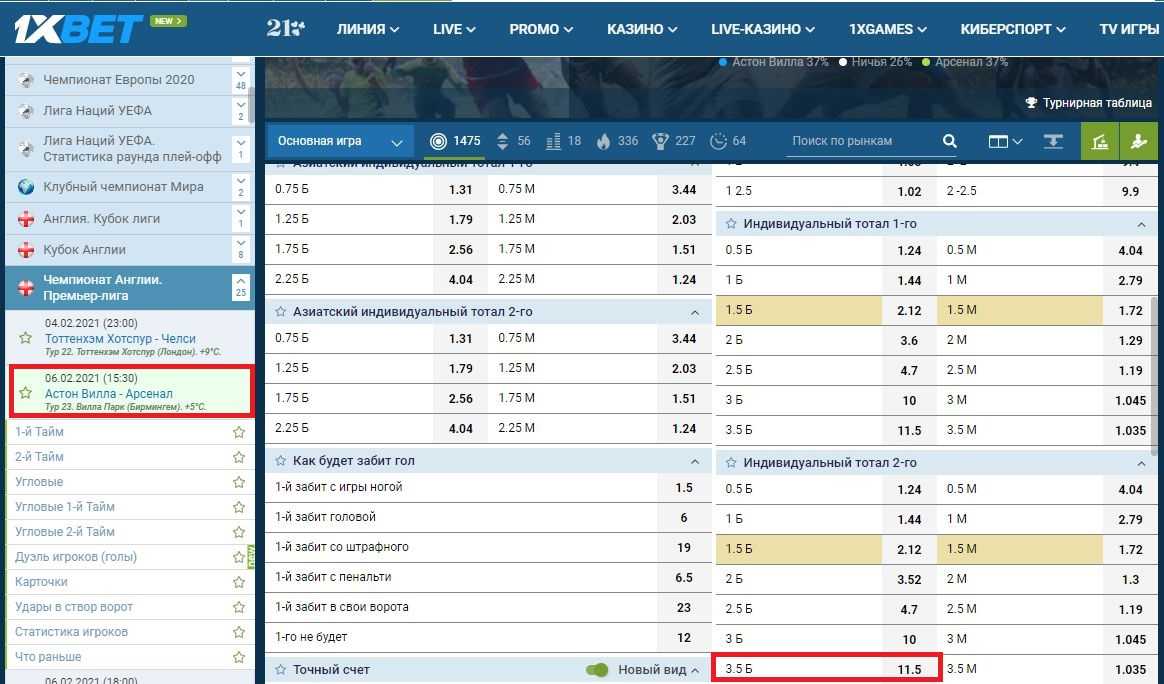Star the Угловые 1-й Тайм item
This screenshot has width=1164, height=684.
click(238, 507)
